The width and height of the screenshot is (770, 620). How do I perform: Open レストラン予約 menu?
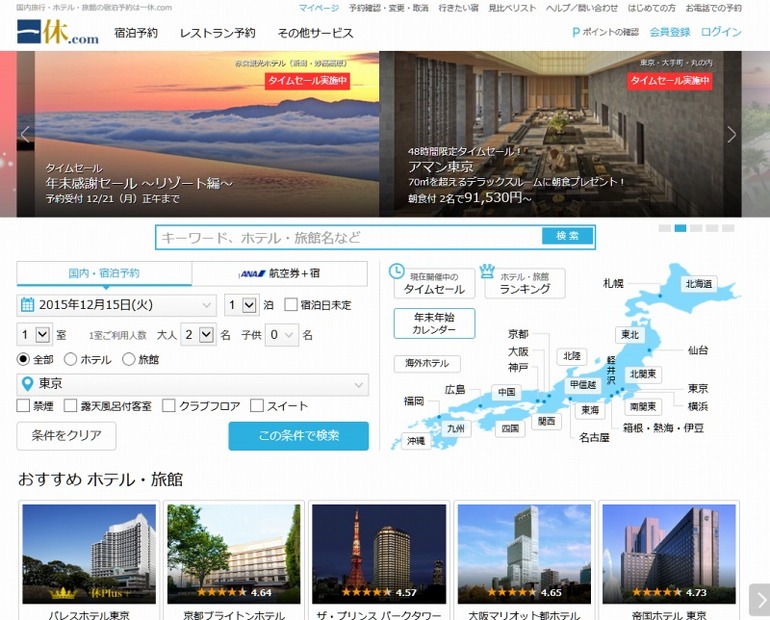tap(218, 33)
